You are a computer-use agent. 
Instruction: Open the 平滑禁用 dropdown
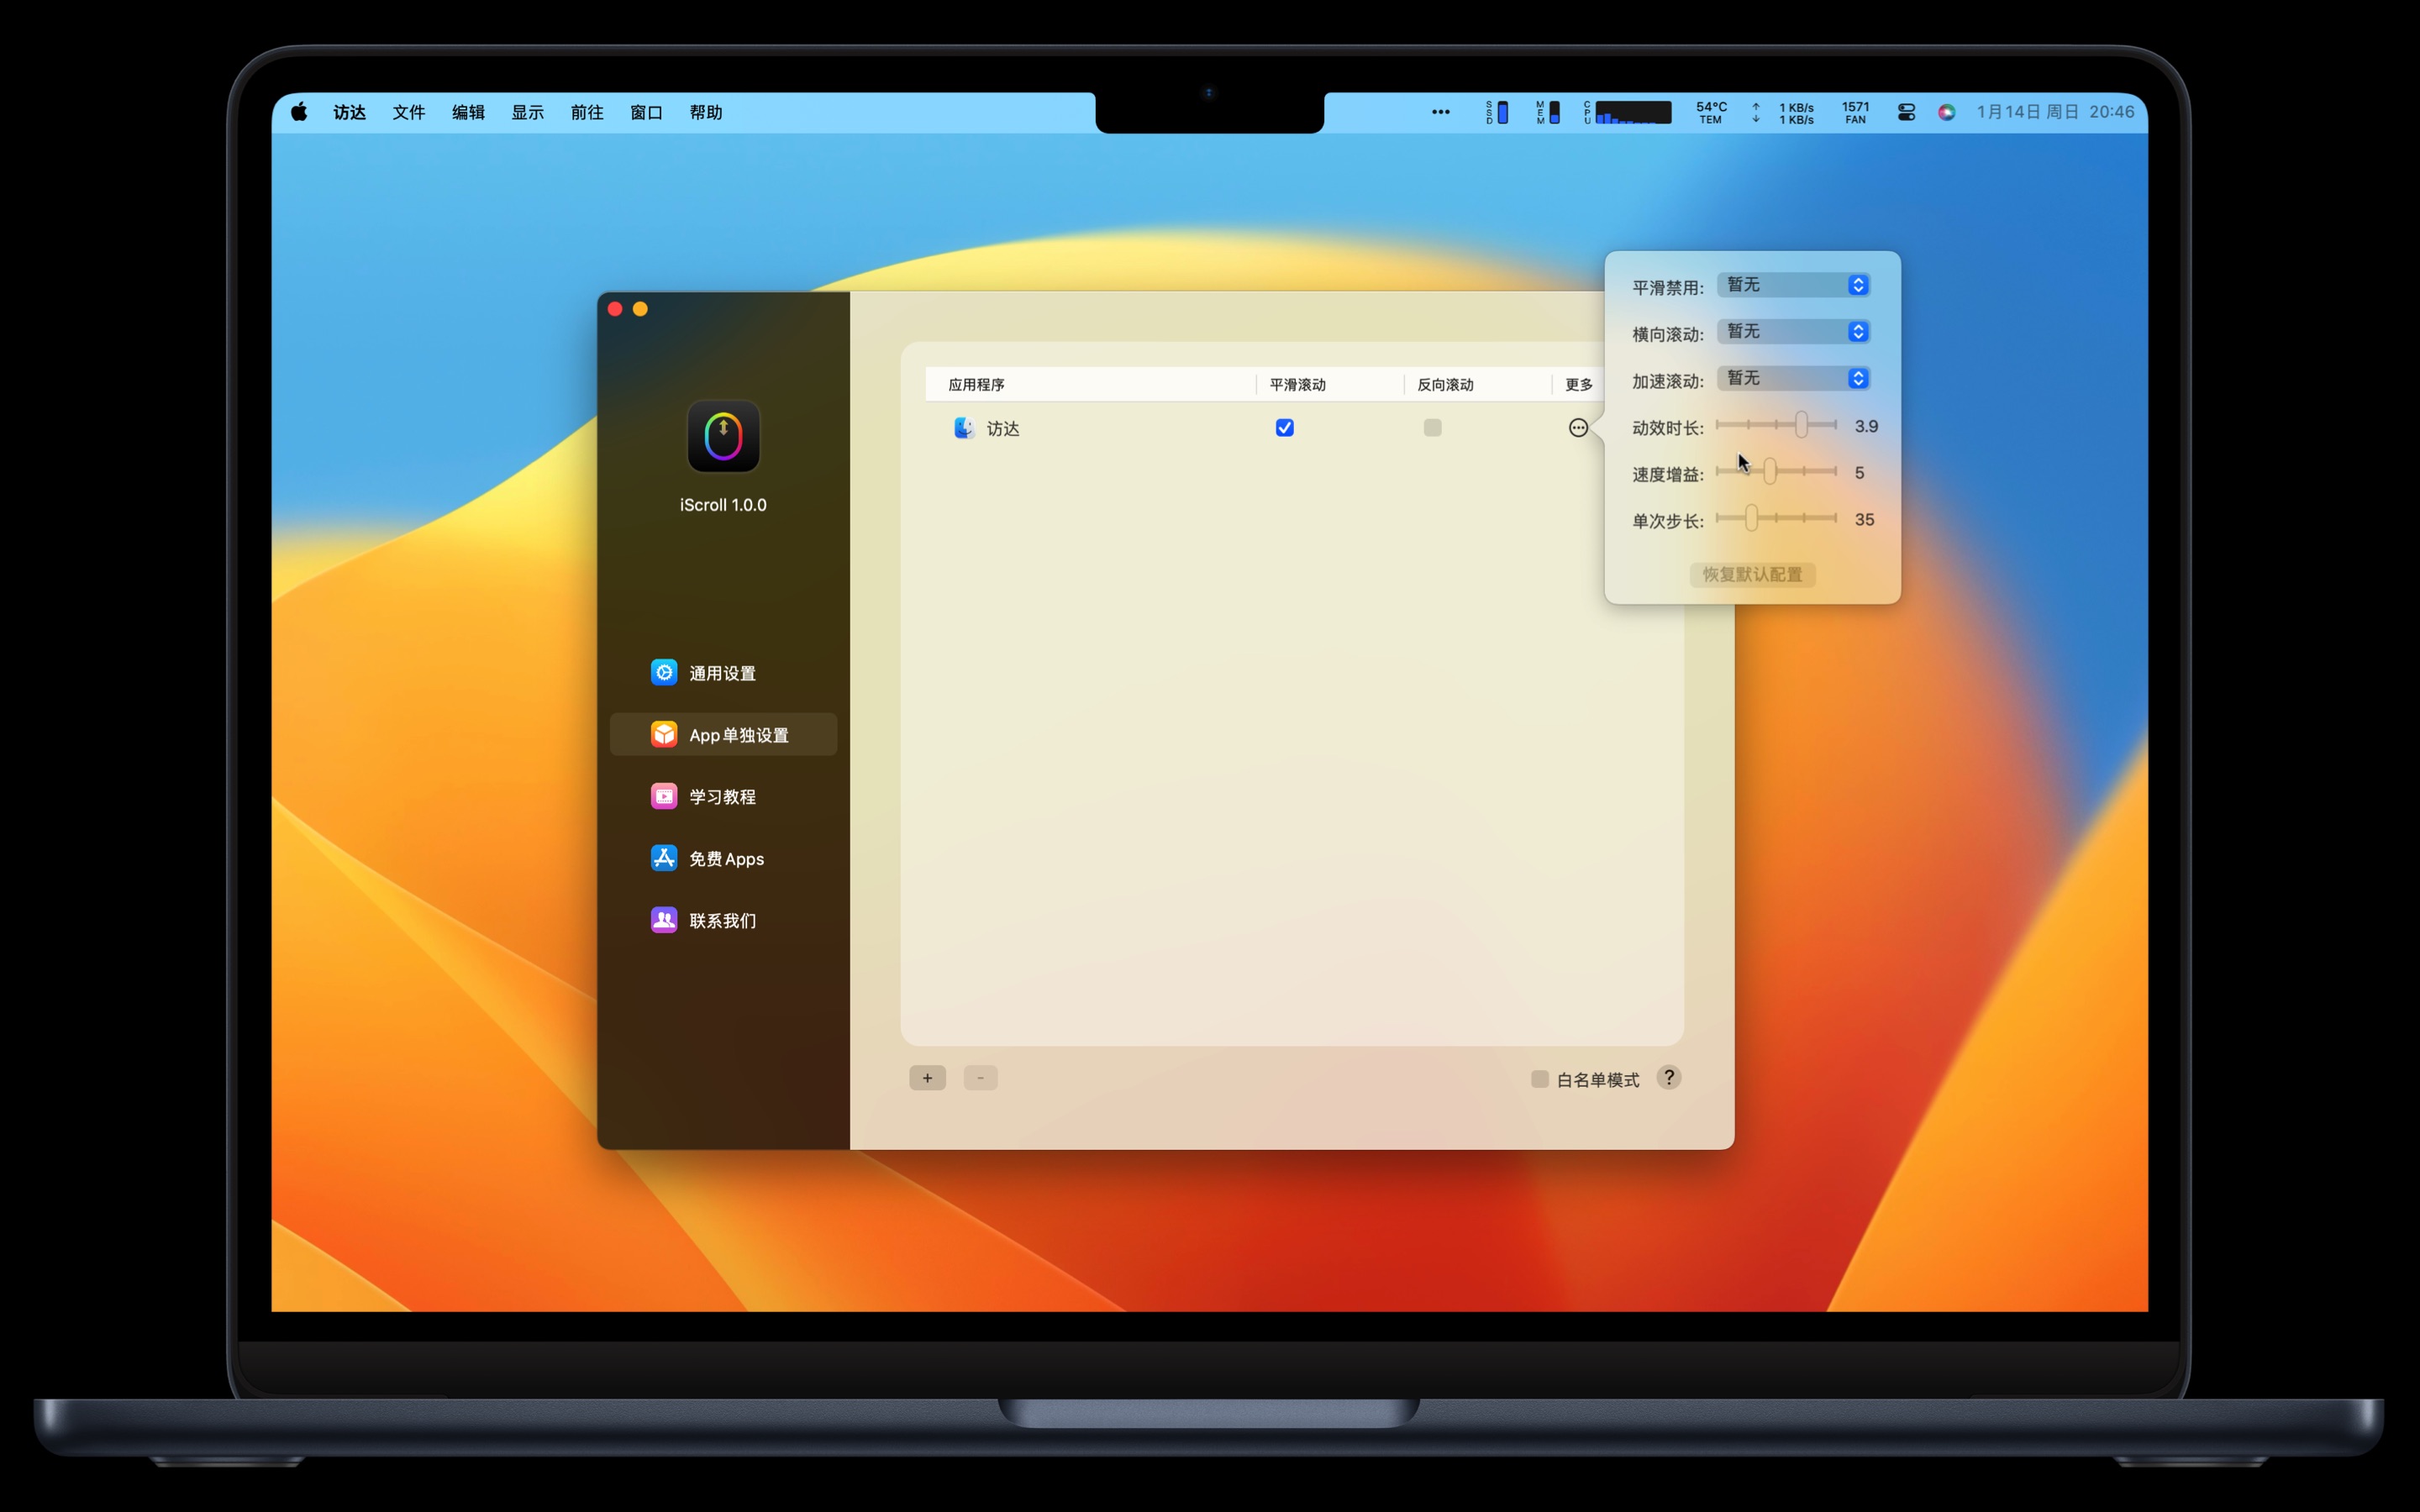pos(1794,285)
